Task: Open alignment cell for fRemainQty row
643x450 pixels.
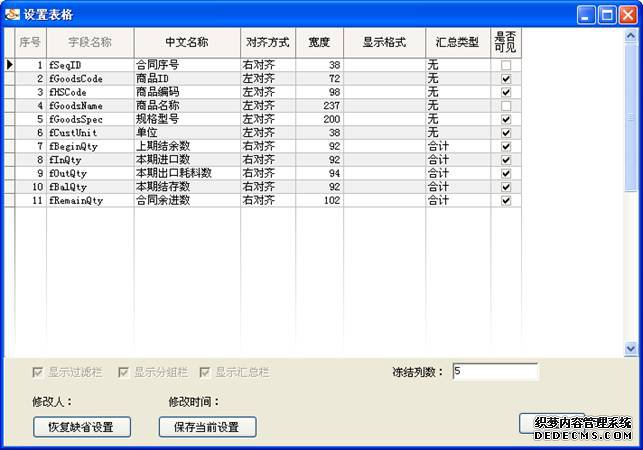Action: click(x=267, y=200)
